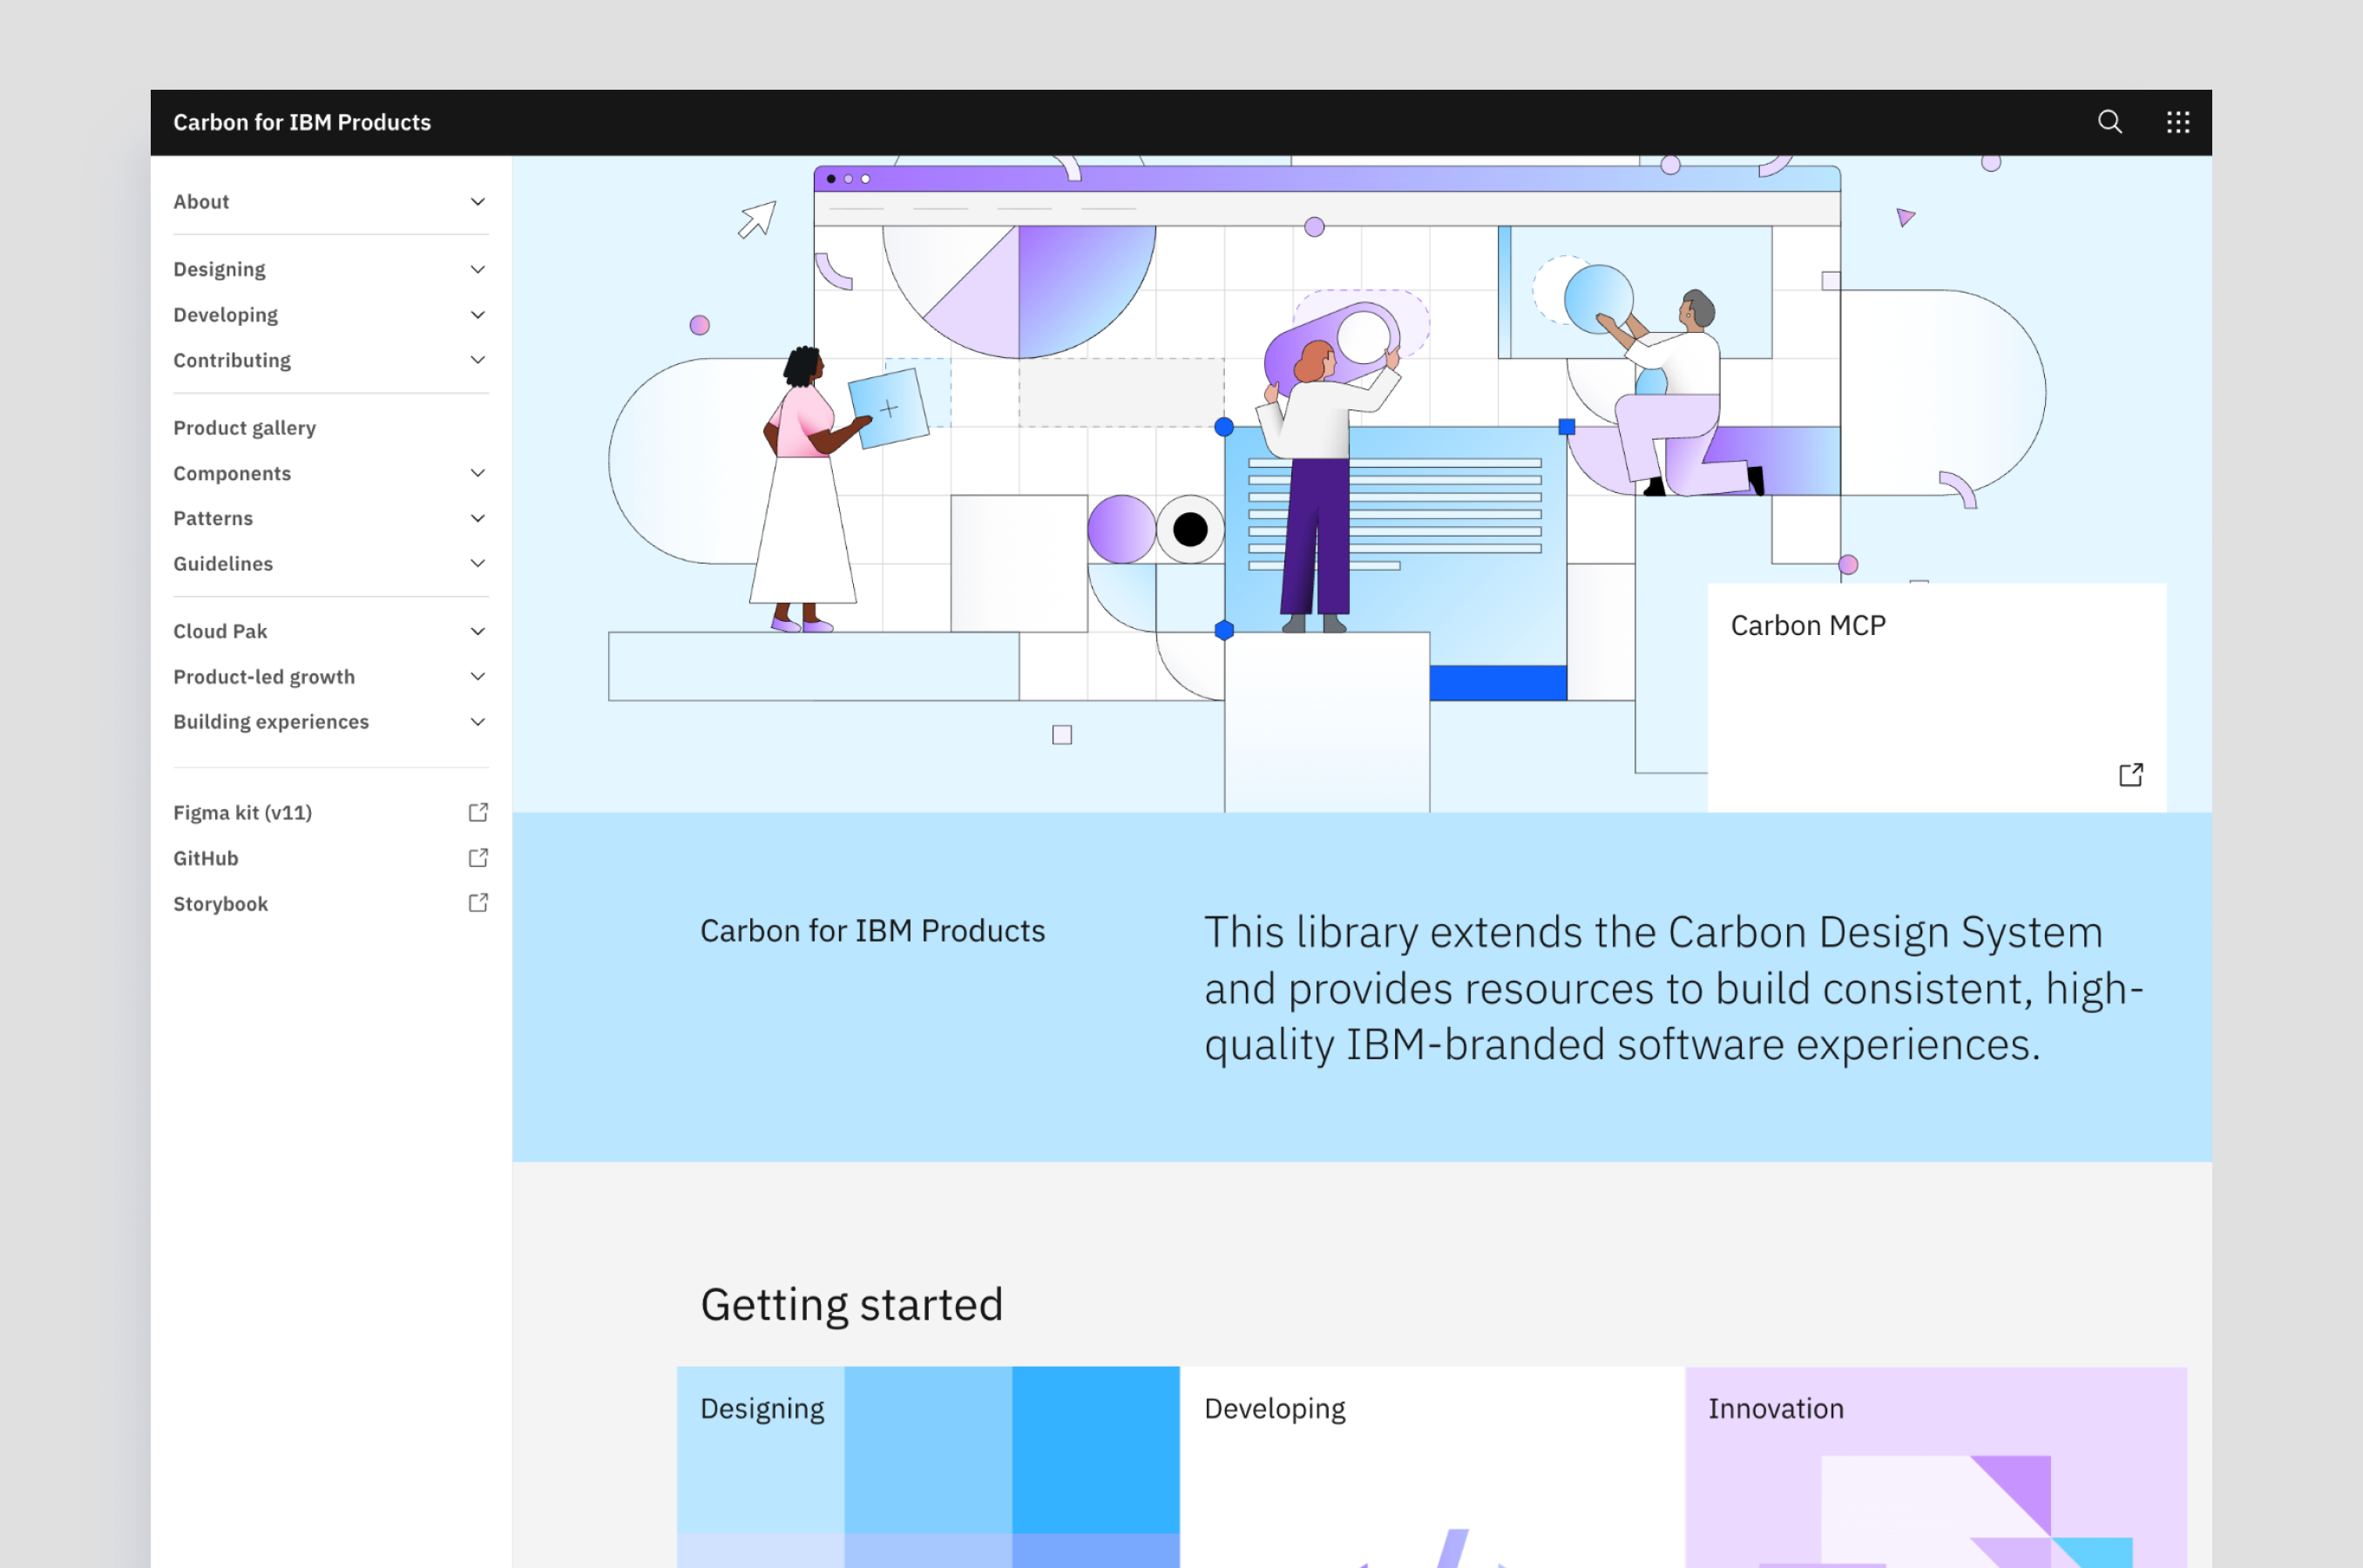Select Guidelines in the side navigation
The height and width of the screenshot is (1568, 2363).
point(331,563)
